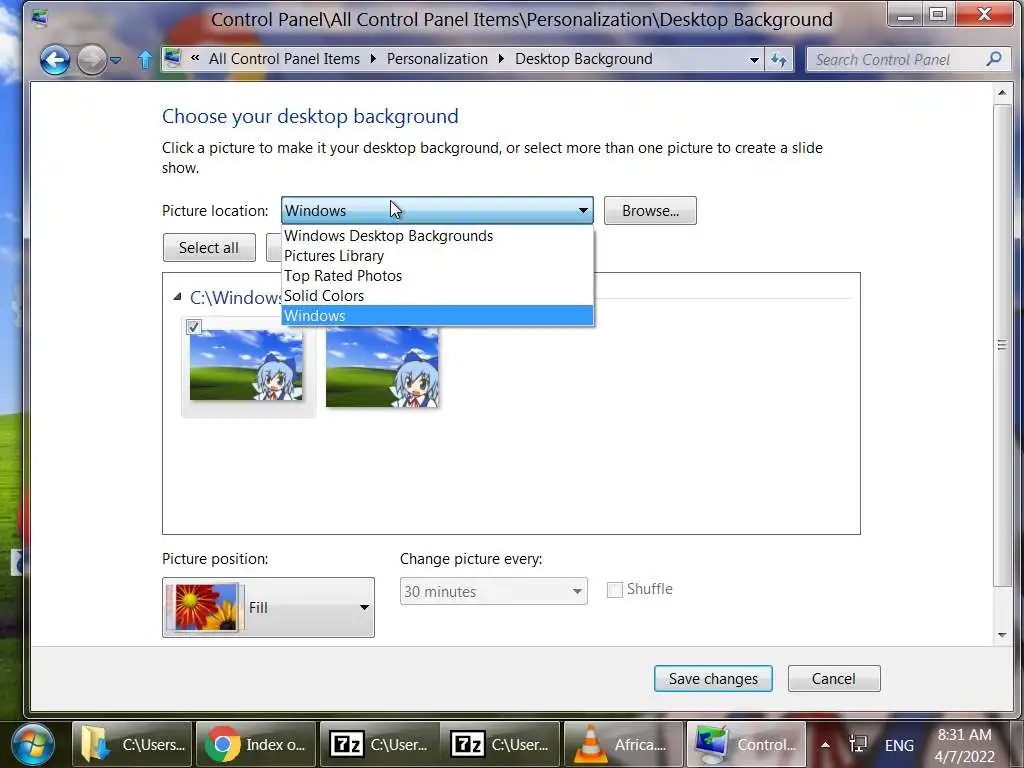The image size is (1024, 768).
Task: Switch to C:\Users Explorer taskbar item
Action: point(132,744)
